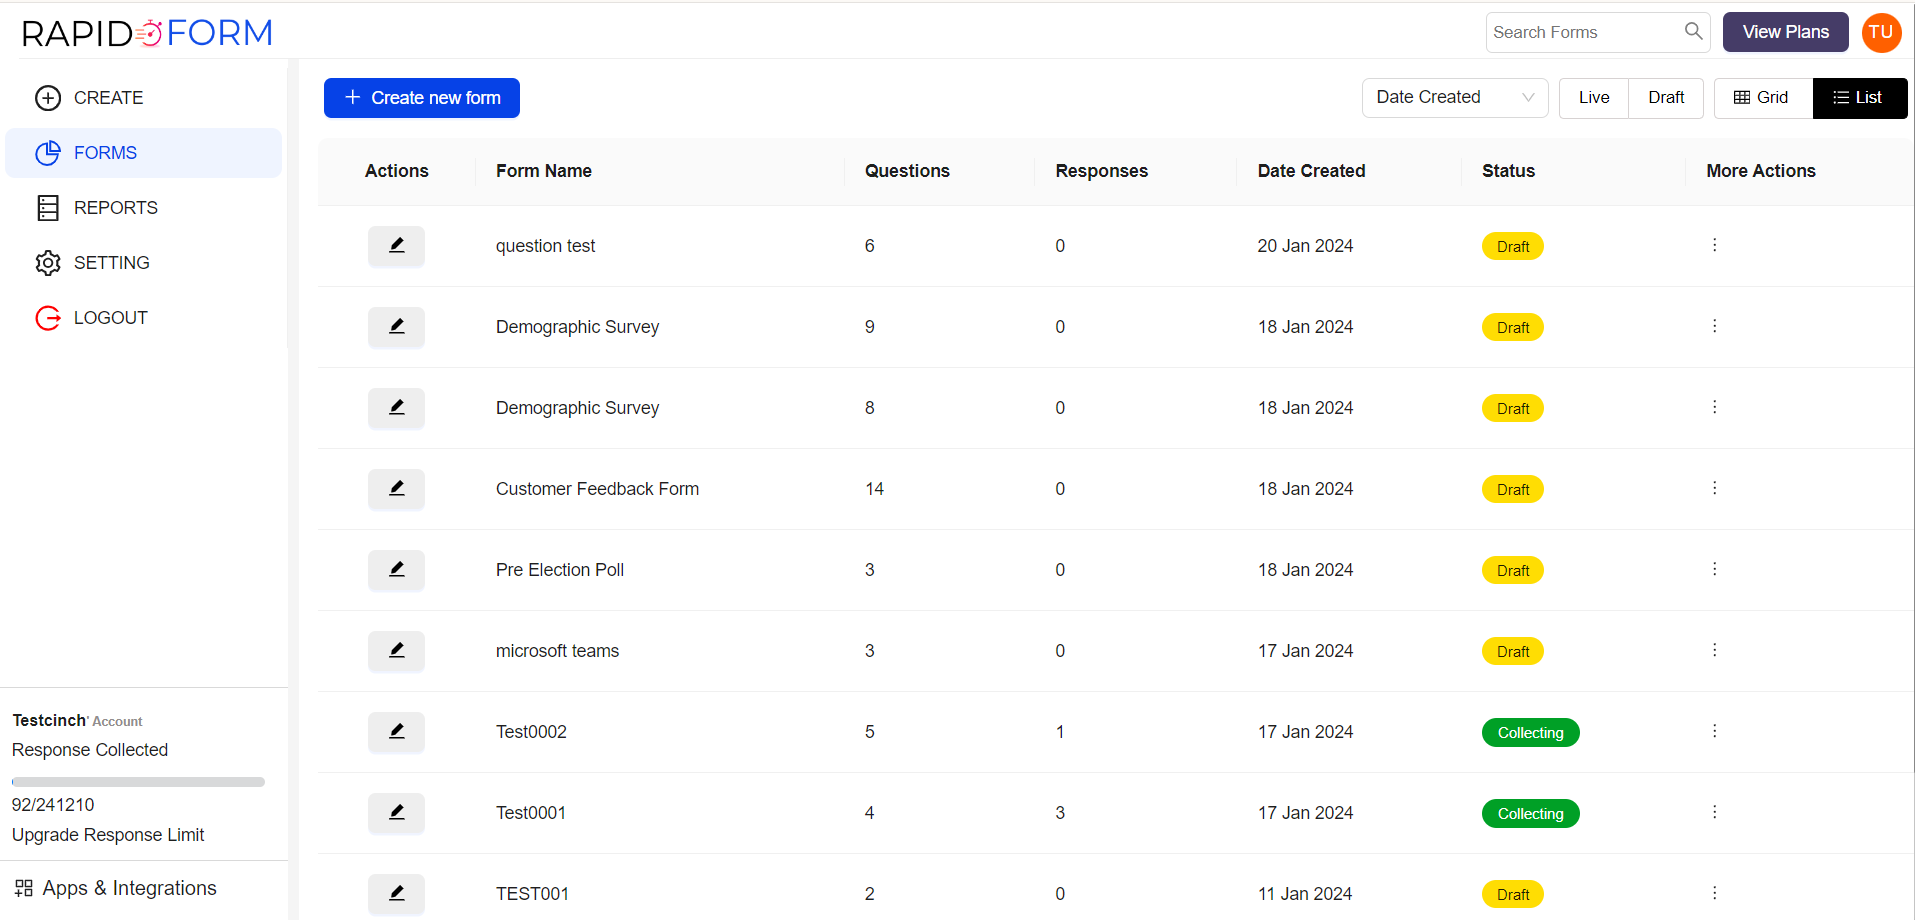Click the Create new form button

(421, 98)
